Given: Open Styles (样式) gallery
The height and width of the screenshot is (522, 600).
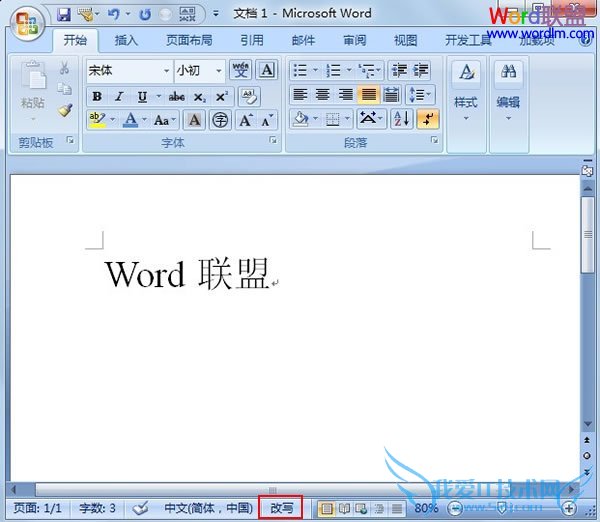Looking at the screenshot, I should click(x=466, y=92).
